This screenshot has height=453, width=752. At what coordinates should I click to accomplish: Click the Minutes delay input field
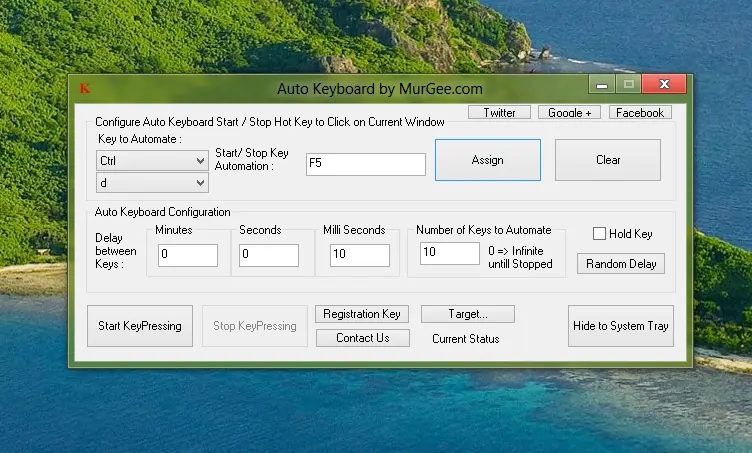[188, 256]
